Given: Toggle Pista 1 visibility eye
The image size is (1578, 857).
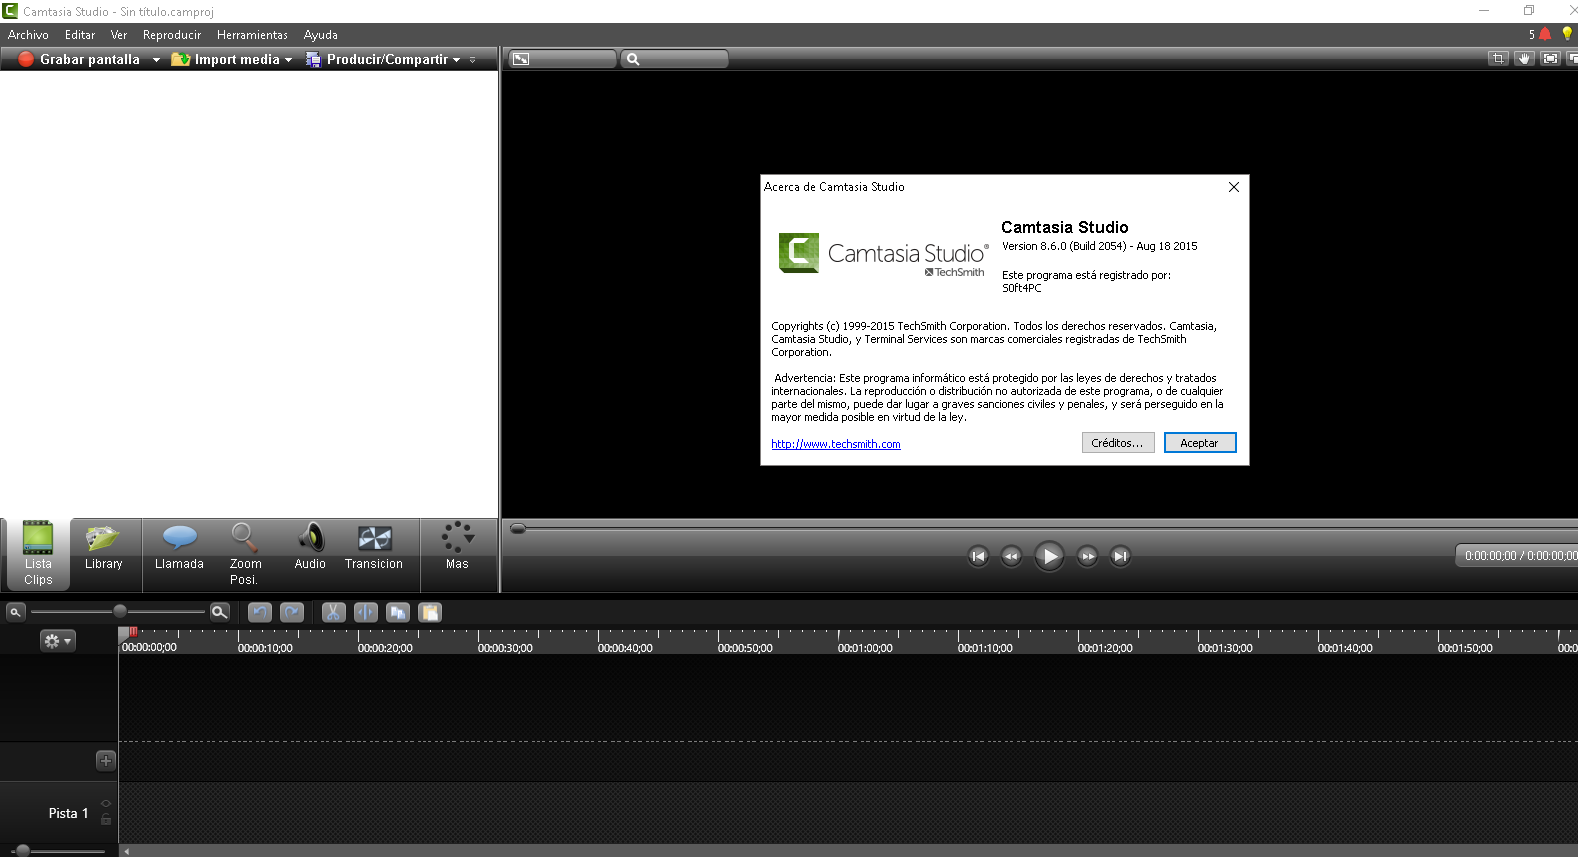Looking at the screenshot, I should (106, 804).
